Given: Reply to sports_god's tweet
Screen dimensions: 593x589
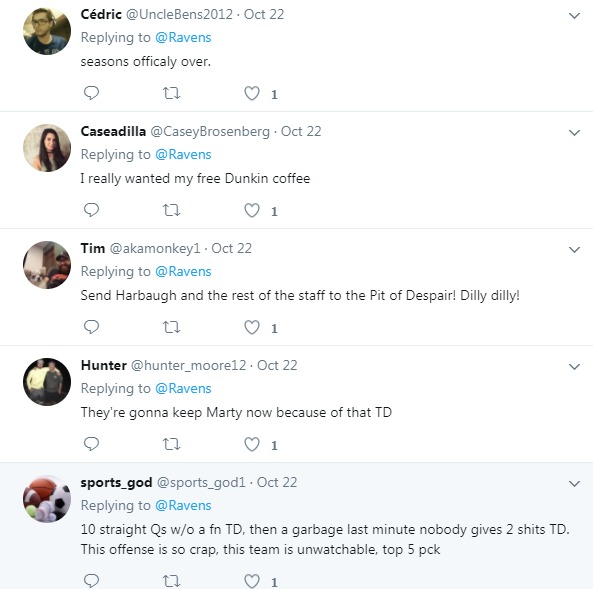Looking at the screenshot, I should (x=91, y=580).
